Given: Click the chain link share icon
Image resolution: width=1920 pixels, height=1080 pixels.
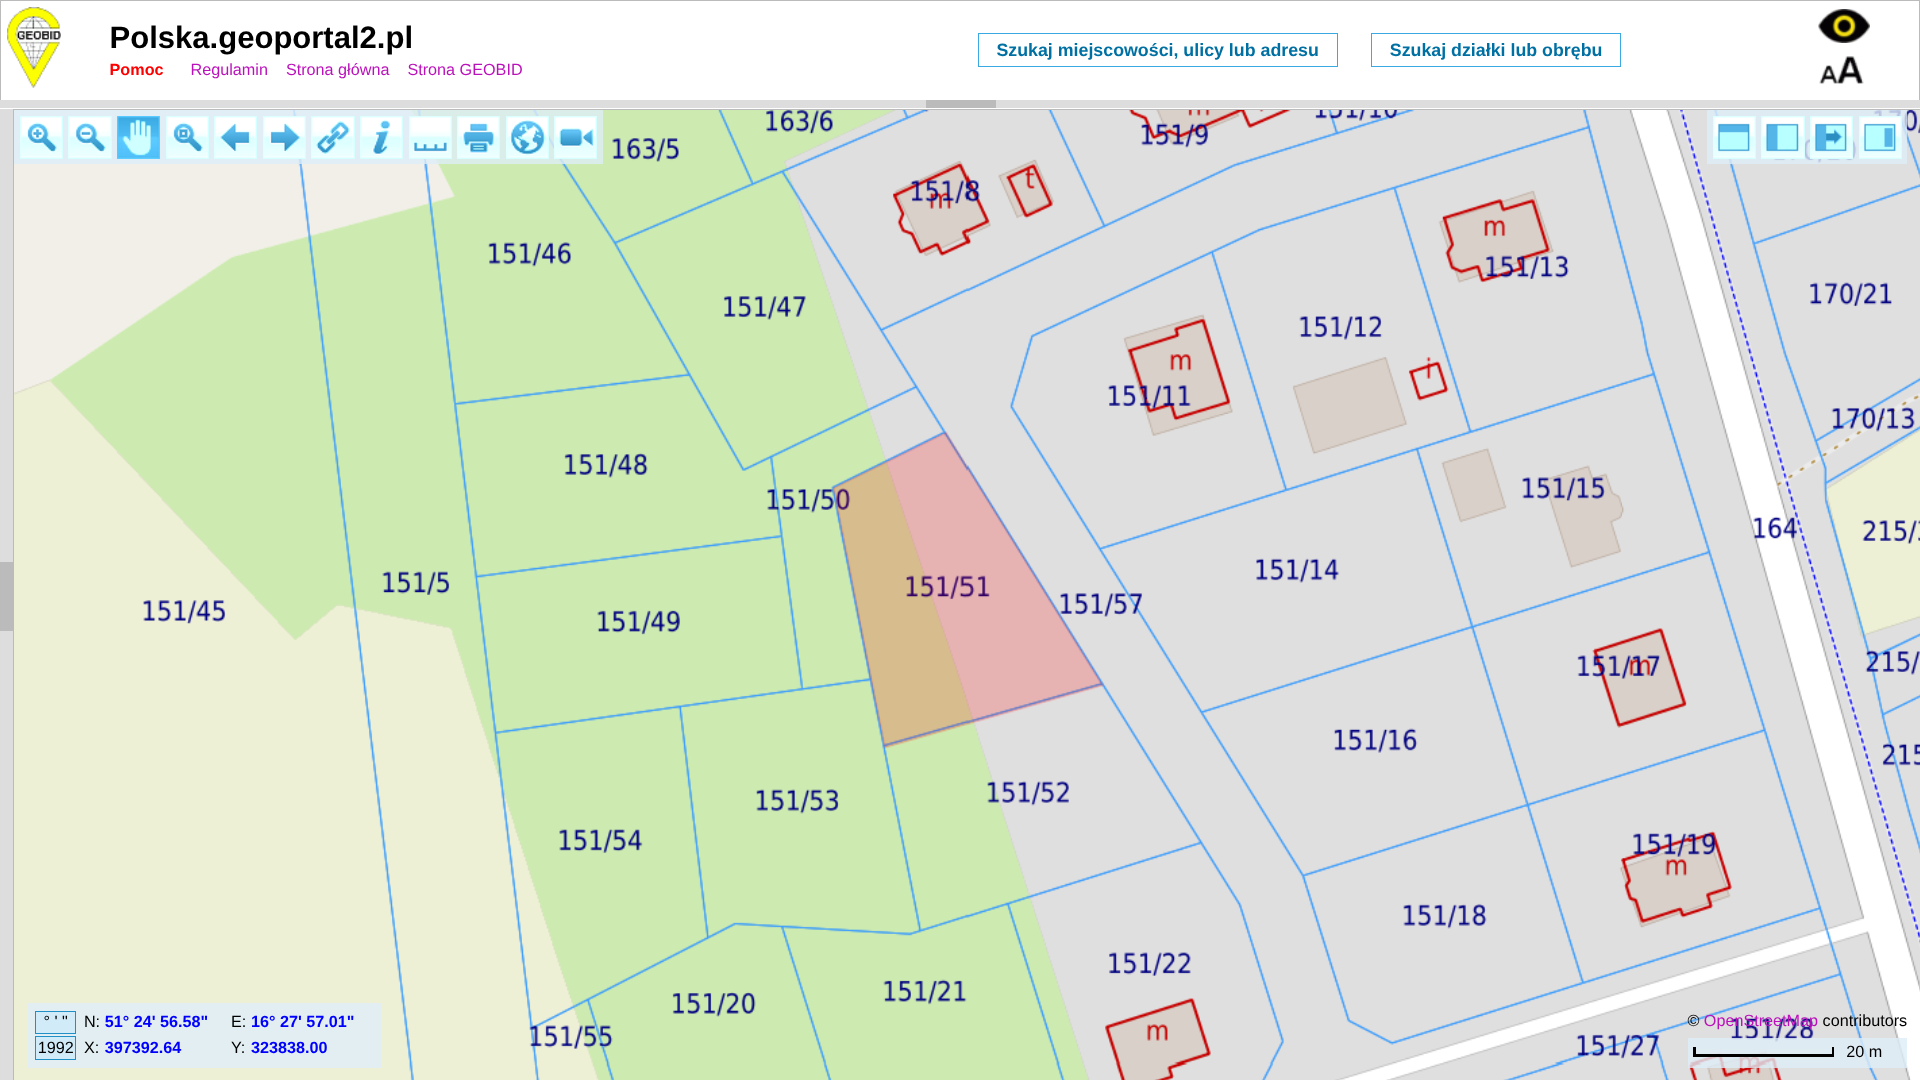Looking at the screenshot, I should pos(333,137).
